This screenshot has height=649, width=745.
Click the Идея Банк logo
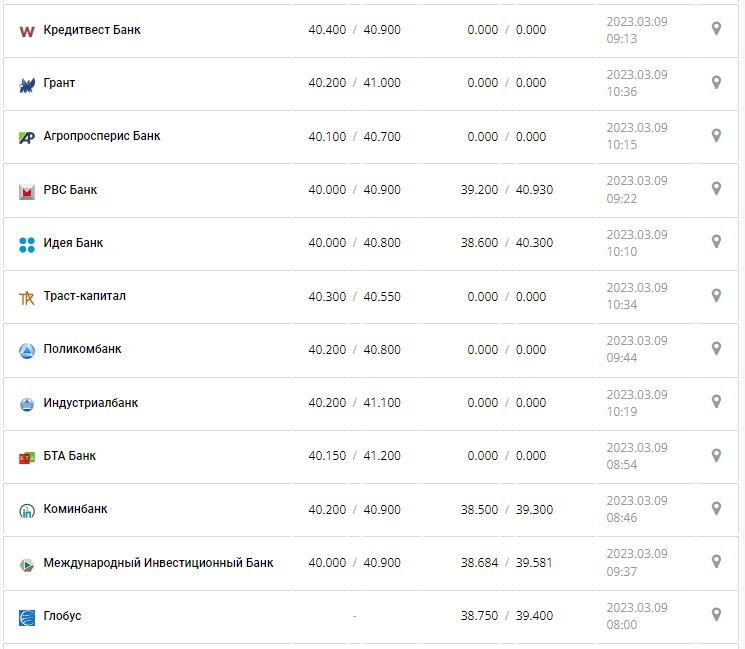pyautogui.click(x=27, y=244)
